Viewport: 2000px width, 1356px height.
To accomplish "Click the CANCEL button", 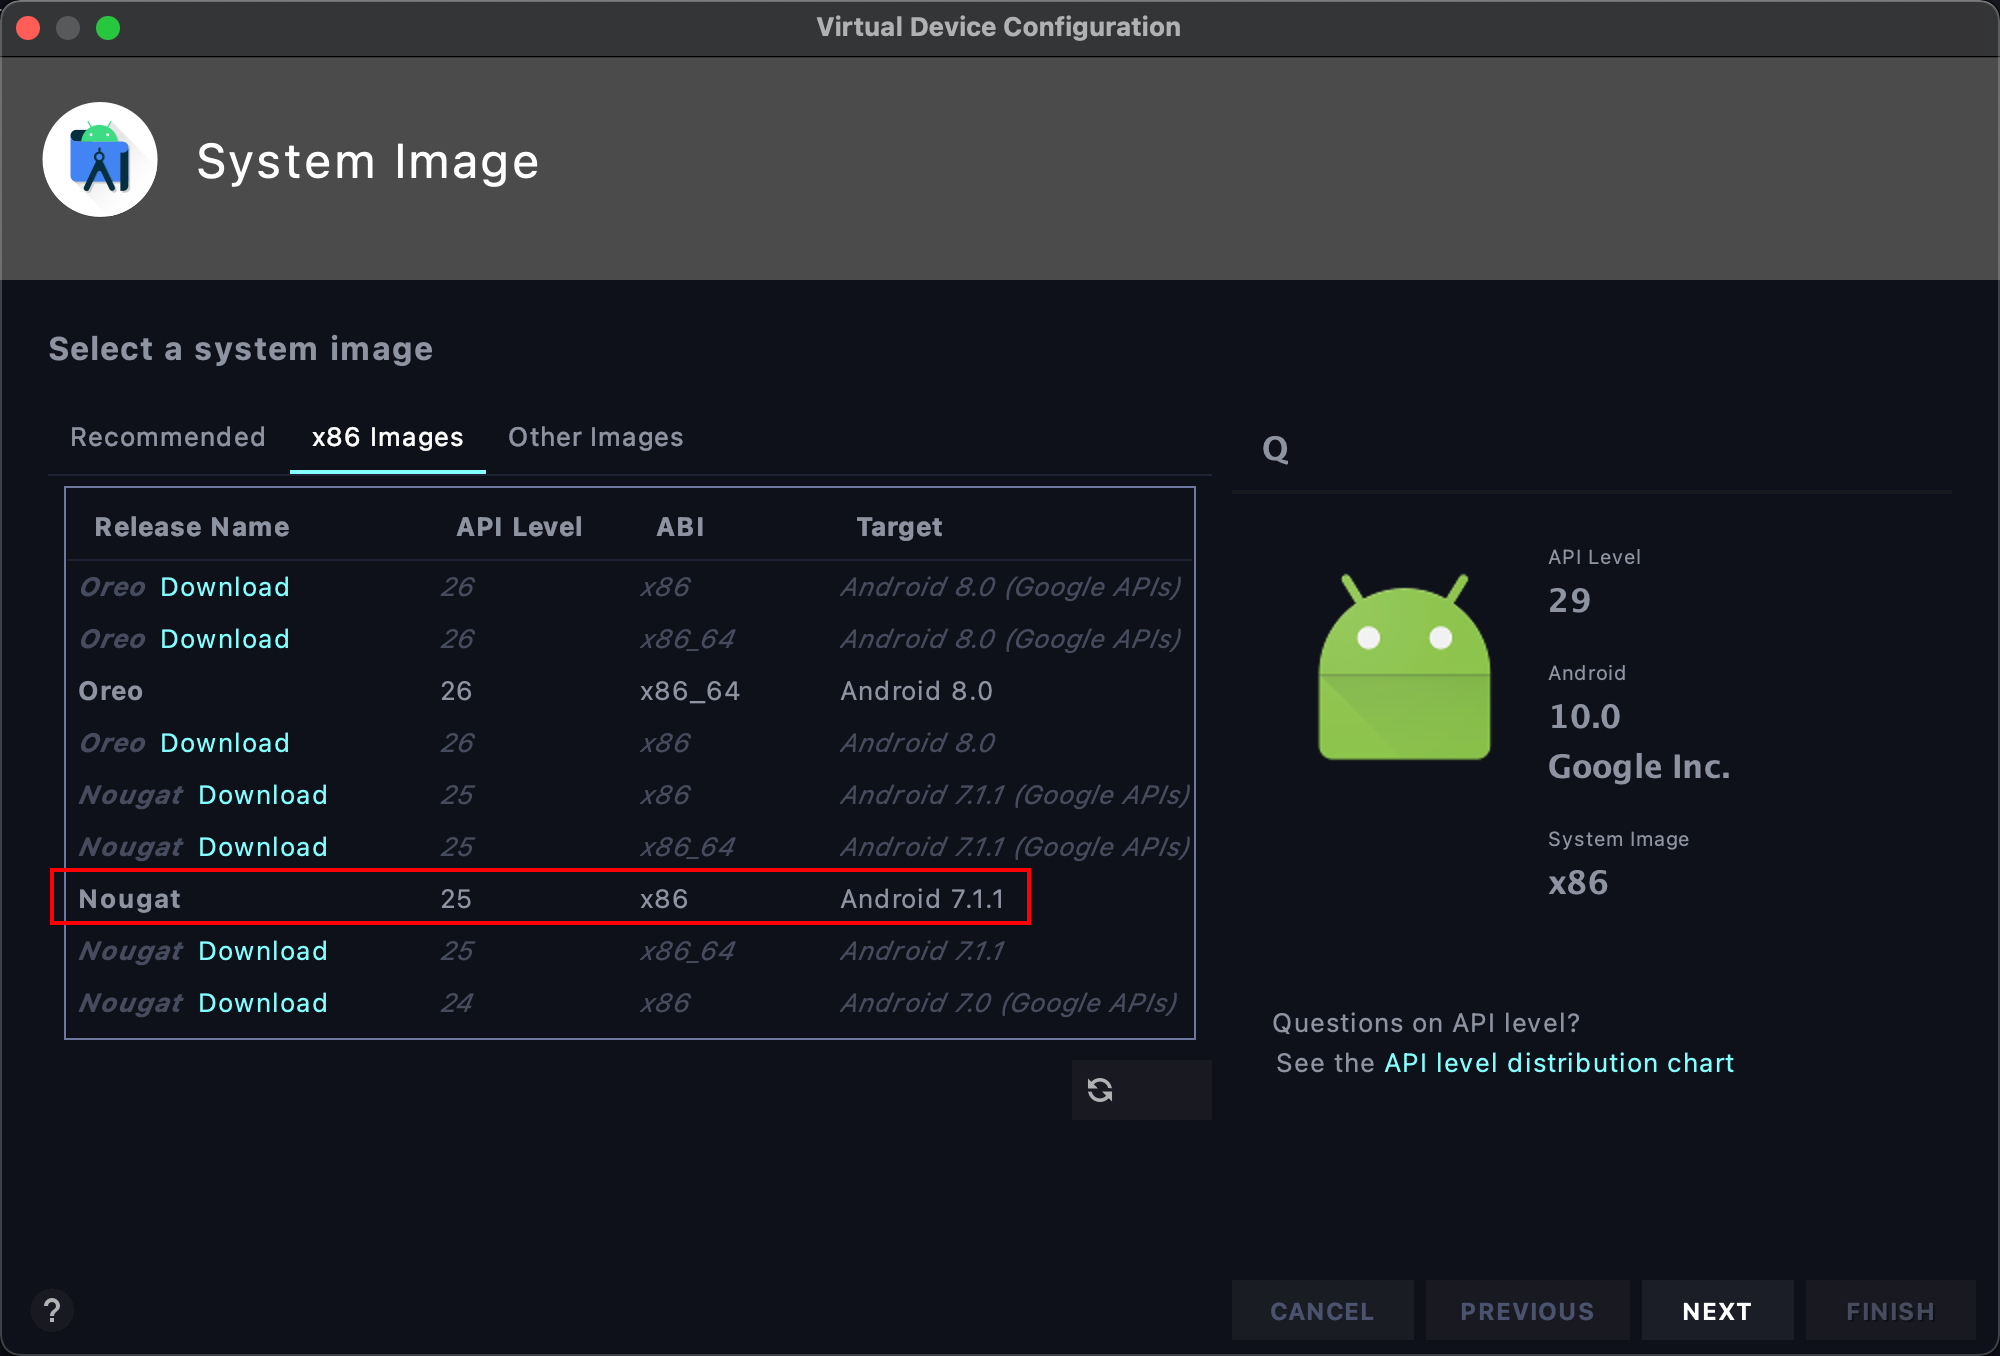I will (x=1322, y=1311).
